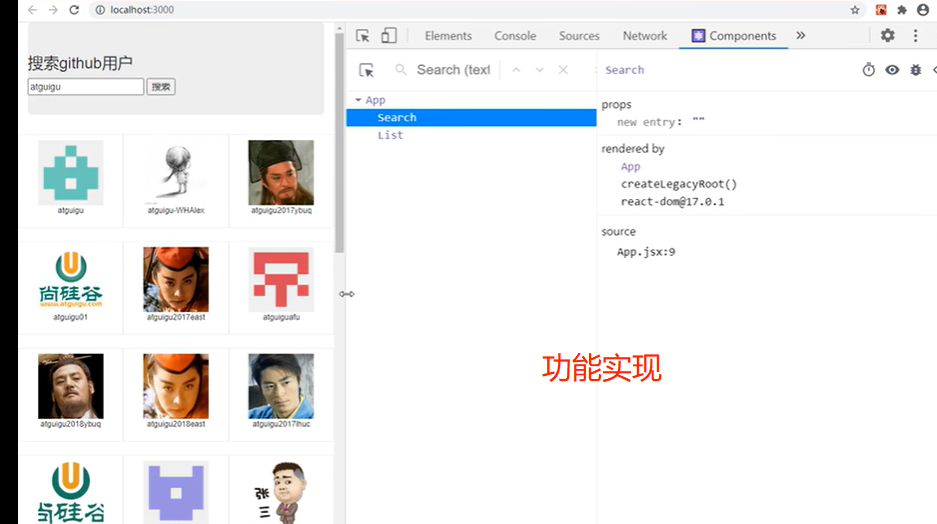Open DevTools settings gear
This screenshot has height=524, width=937.
coord(887,35)
